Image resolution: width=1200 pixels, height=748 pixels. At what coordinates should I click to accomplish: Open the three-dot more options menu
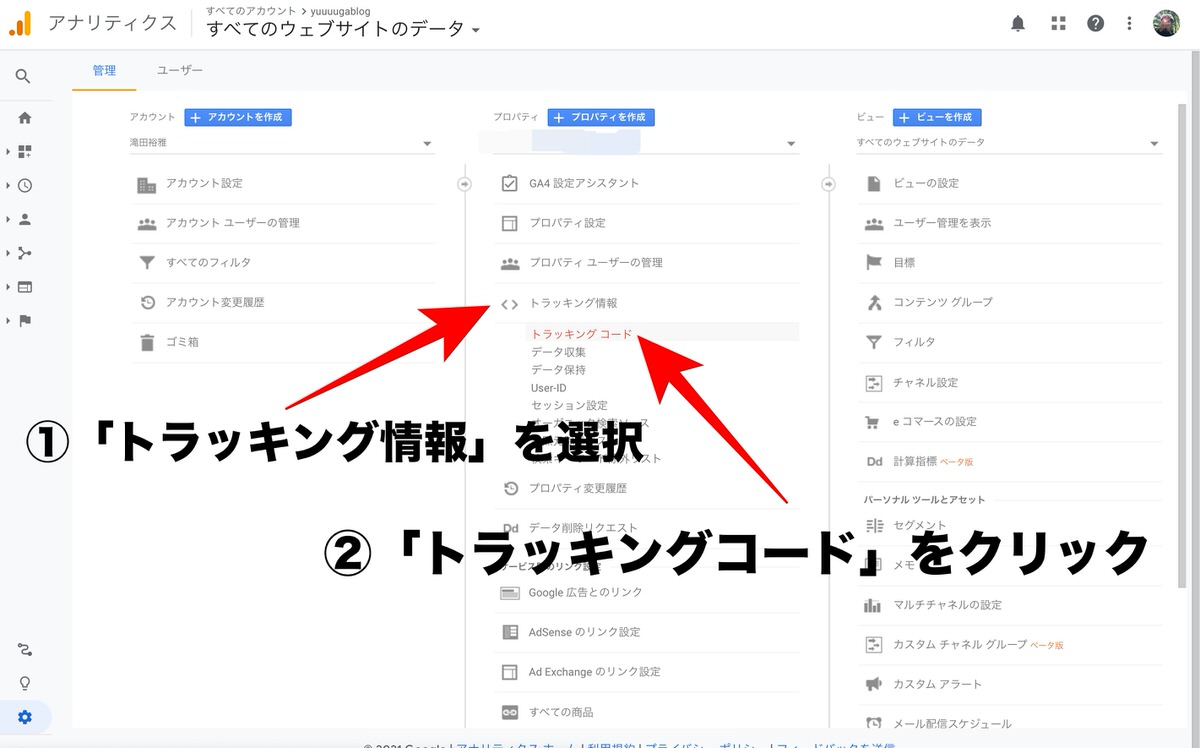[x=1129, y=23]
